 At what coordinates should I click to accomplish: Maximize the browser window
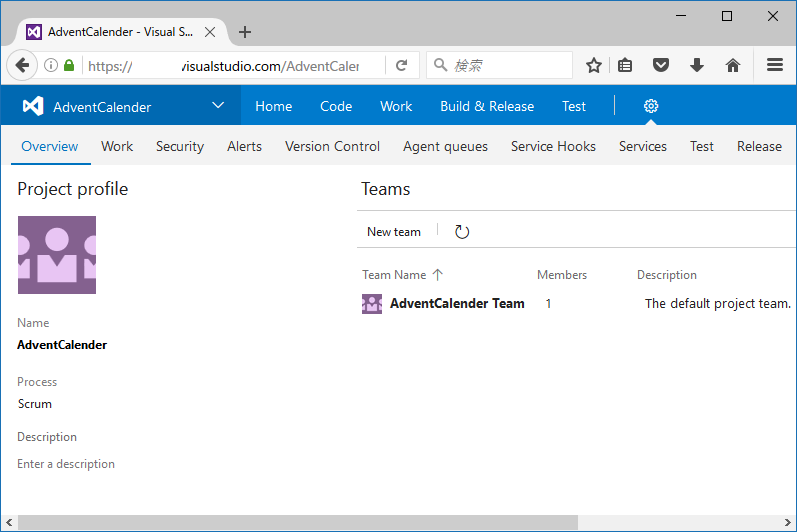[727, 16]
